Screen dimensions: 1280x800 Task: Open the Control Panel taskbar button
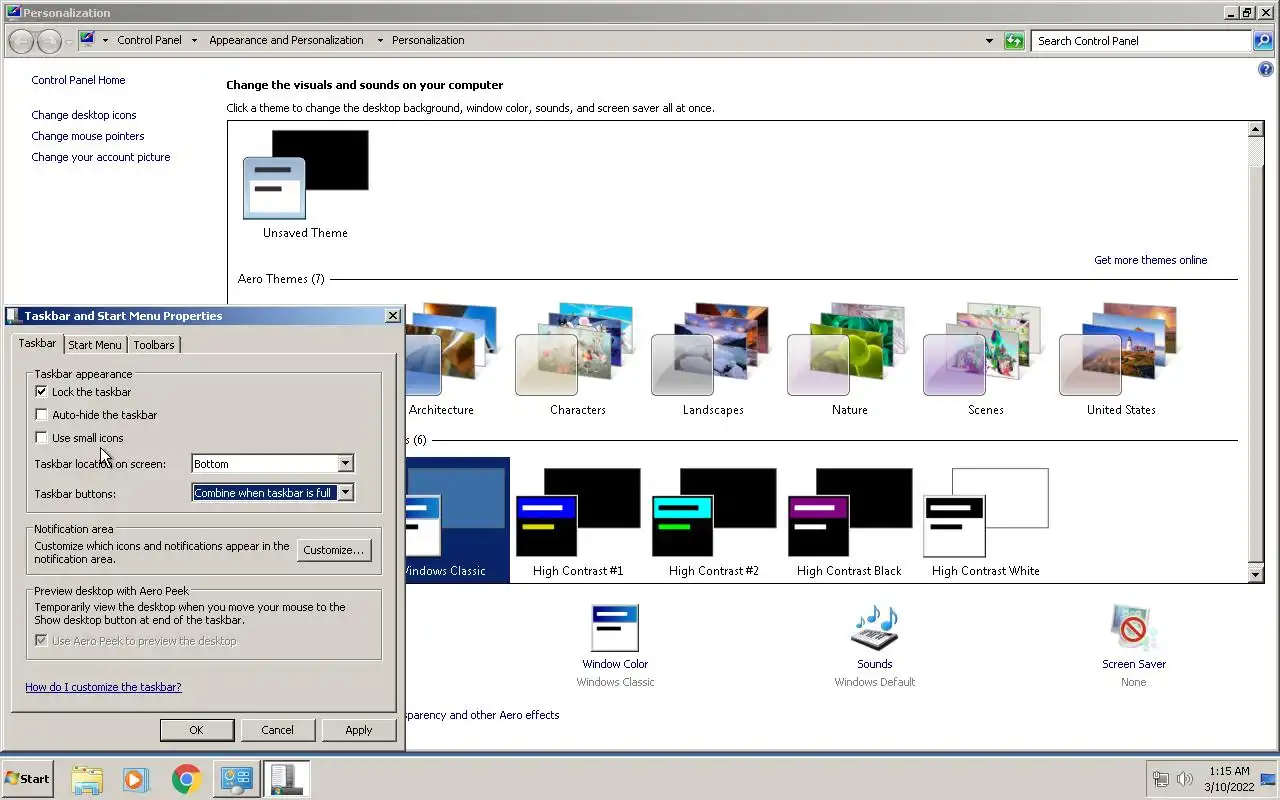click(x=236, y=779)
